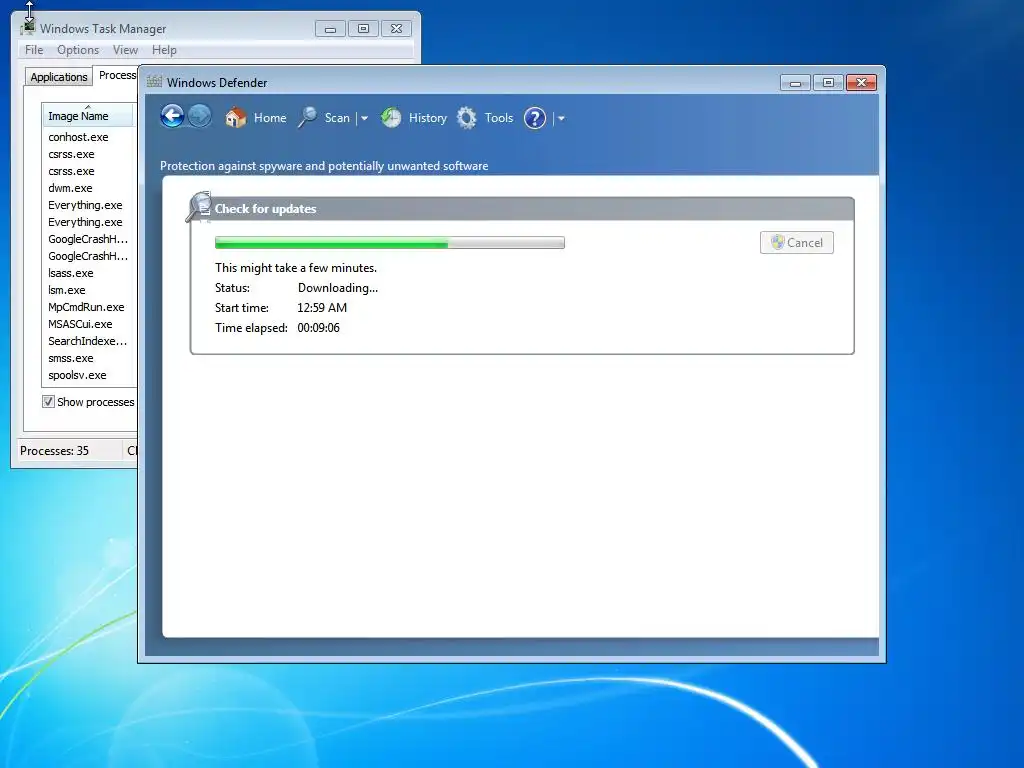Screen dimensions: 1024x768
Task: Open the View menu in Task Manager
Action: click(x=125, y=50)
